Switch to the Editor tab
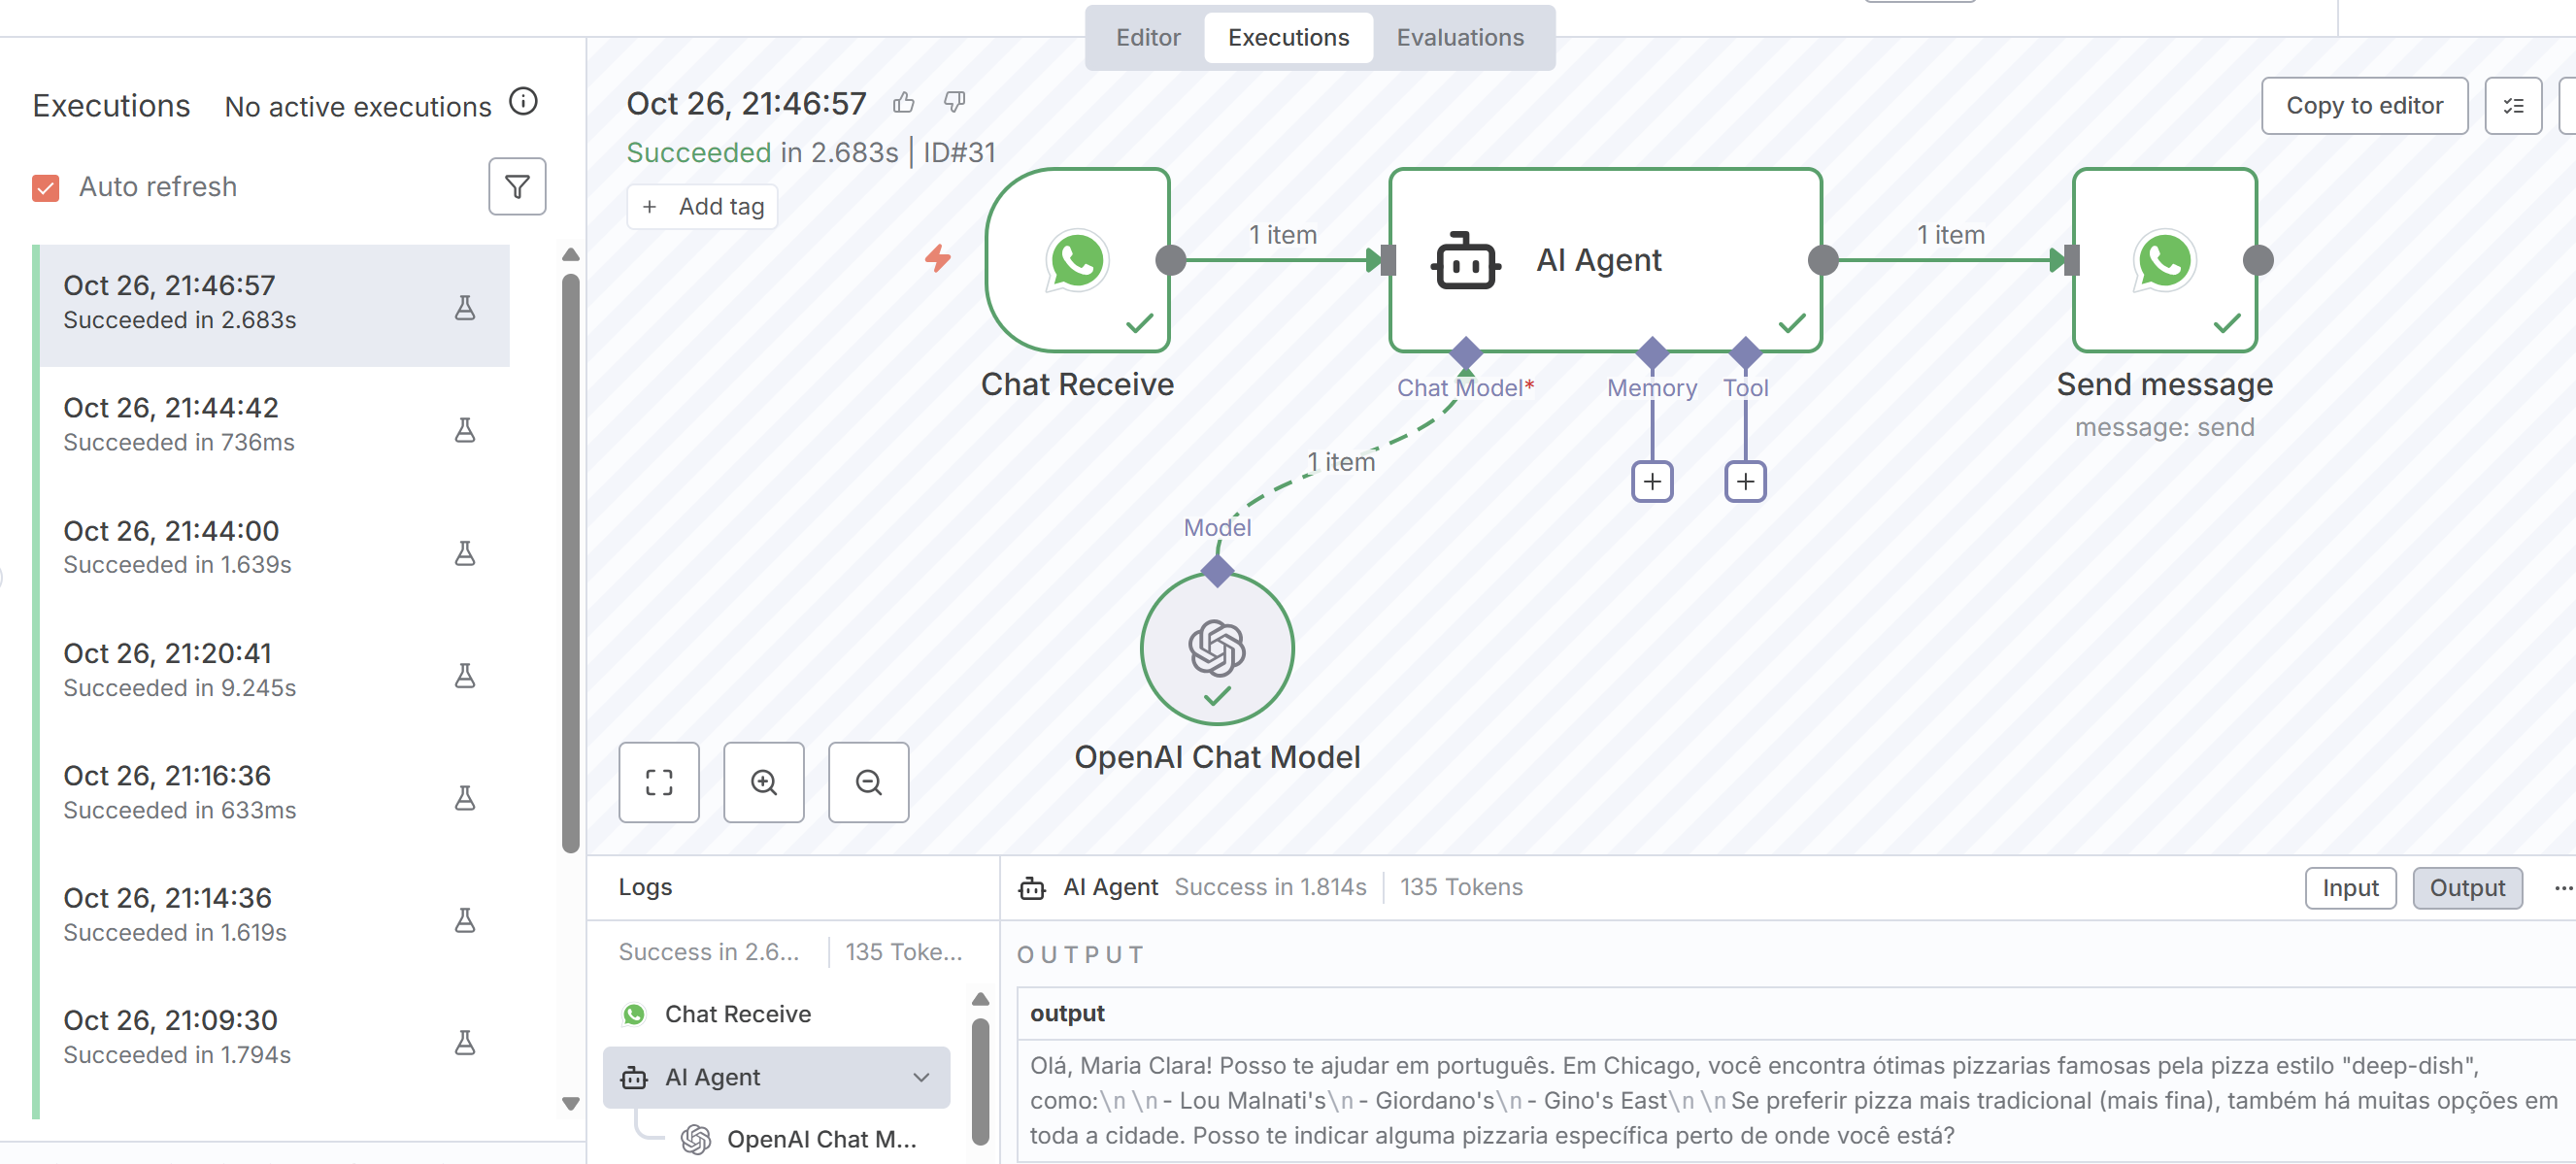Screen dimensions: 2576x1164 click(x=1147, y=37)
